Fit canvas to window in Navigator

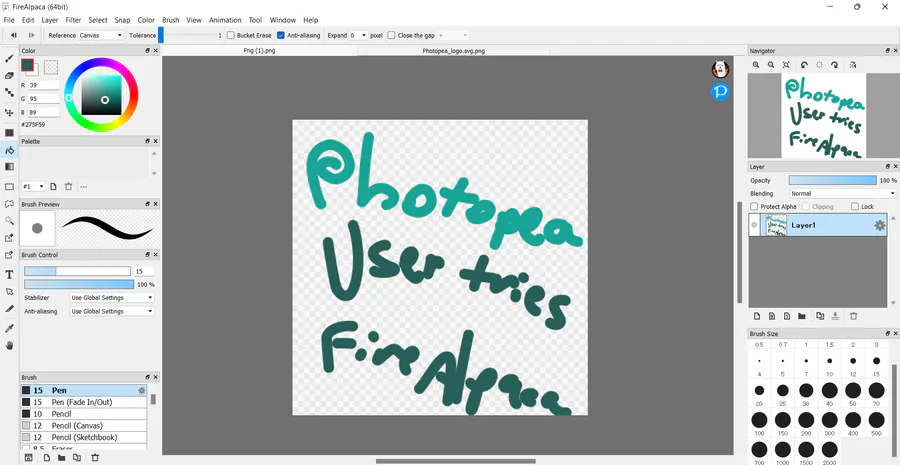point(786,65)
